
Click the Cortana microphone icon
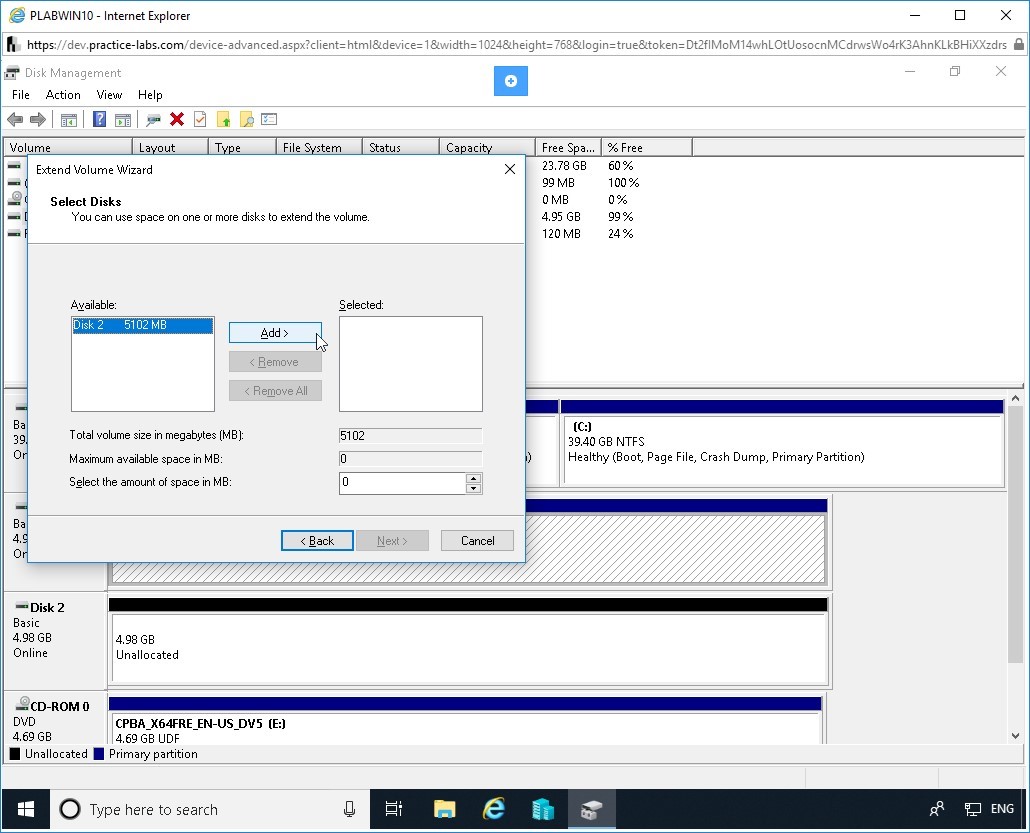point(349,809)
